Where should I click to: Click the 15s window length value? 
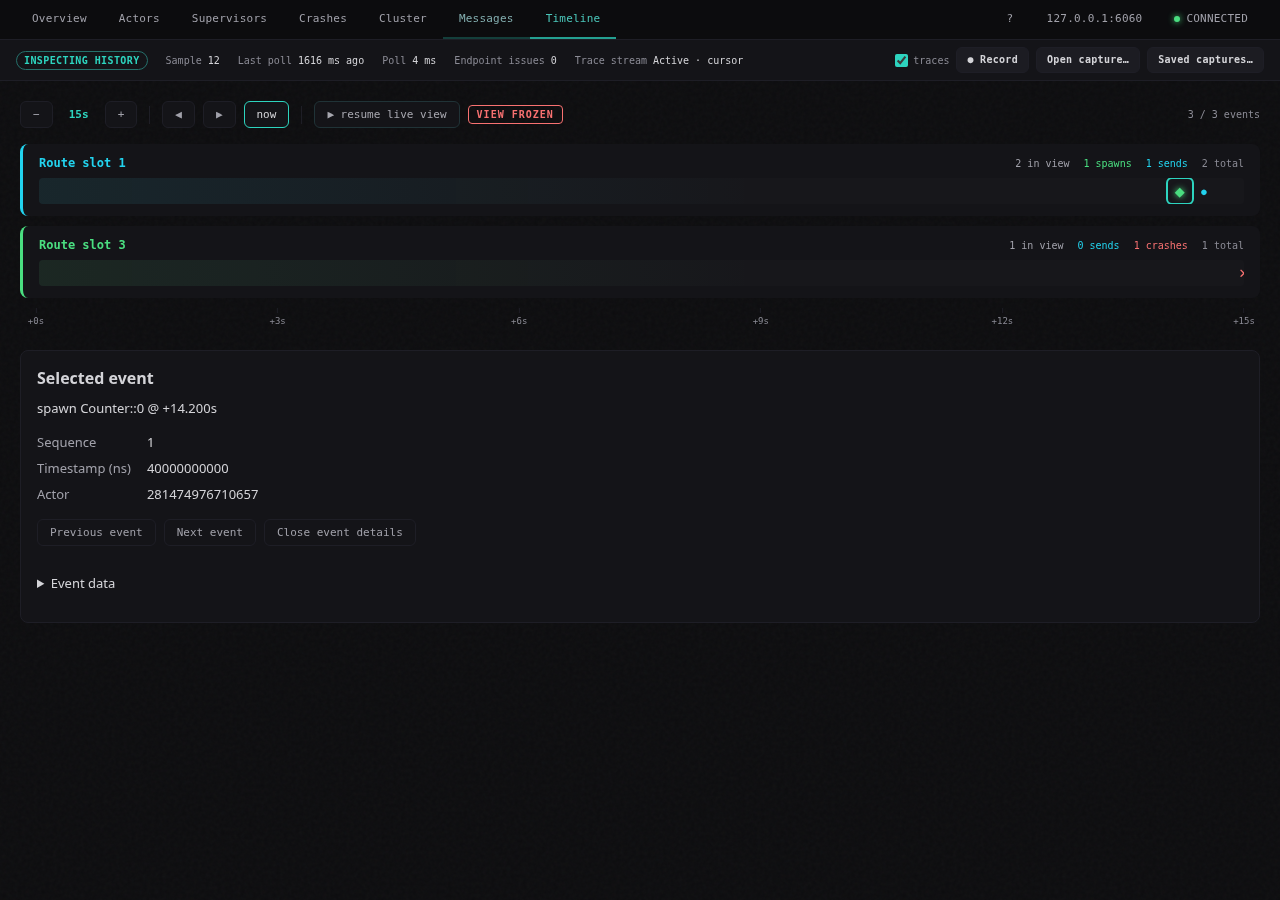pyautogui.click(x=79, y=114)
